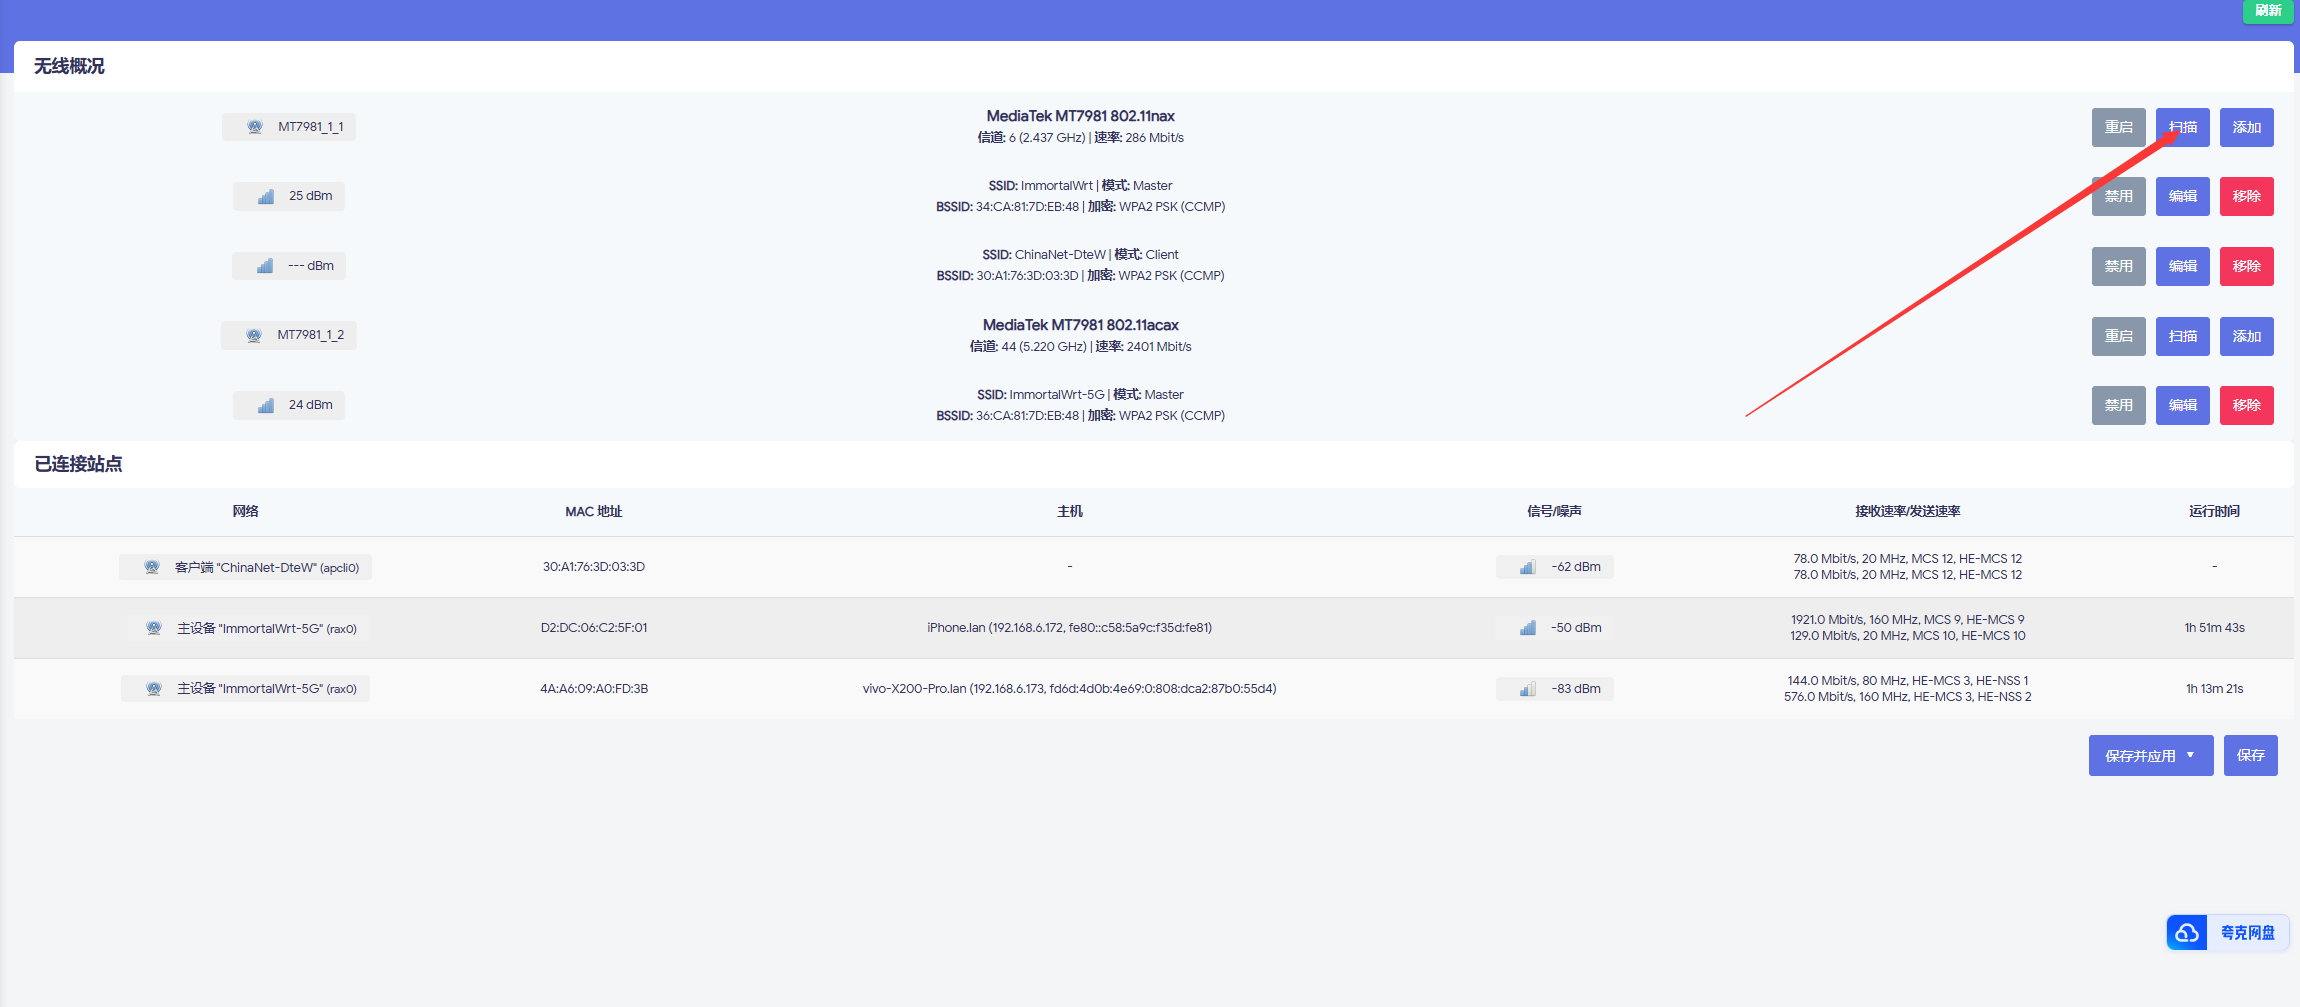Click the 保存 save button
The image size is (2300, 1007).
(2250, 756)
